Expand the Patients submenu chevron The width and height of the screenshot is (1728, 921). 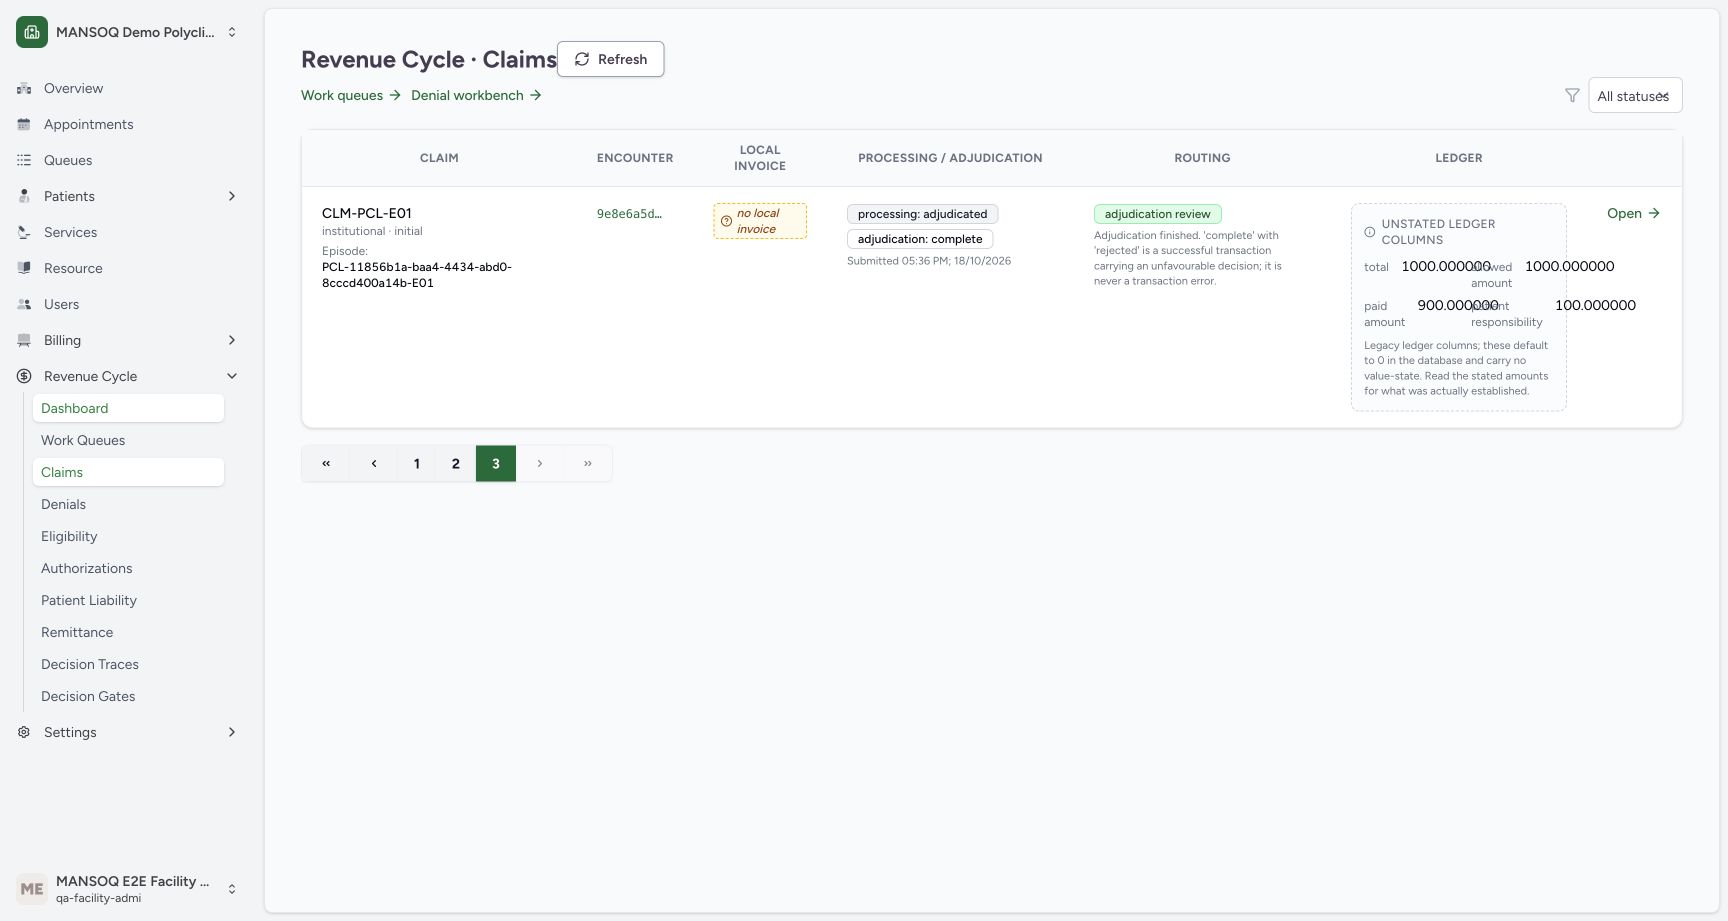(x=232, y=196)
